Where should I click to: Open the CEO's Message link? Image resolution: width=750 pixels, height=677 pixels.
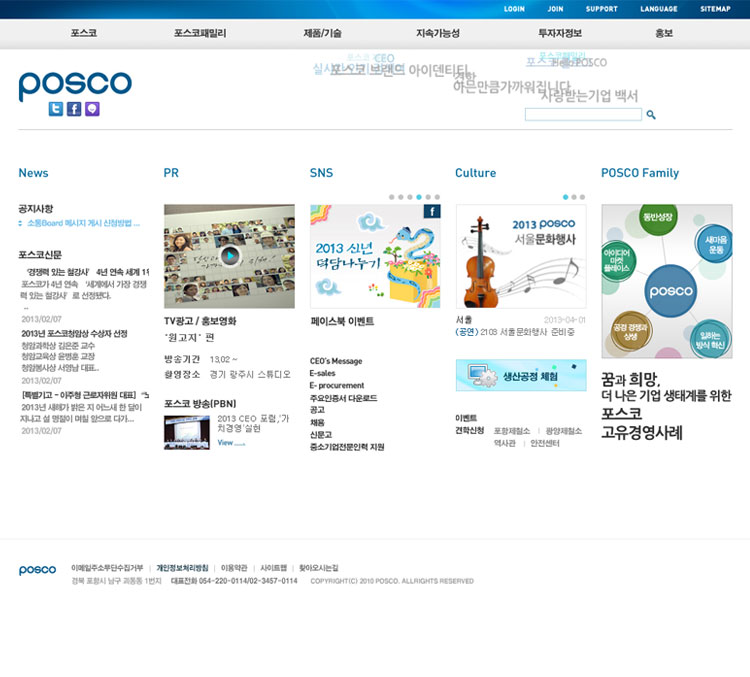point(336,361)
